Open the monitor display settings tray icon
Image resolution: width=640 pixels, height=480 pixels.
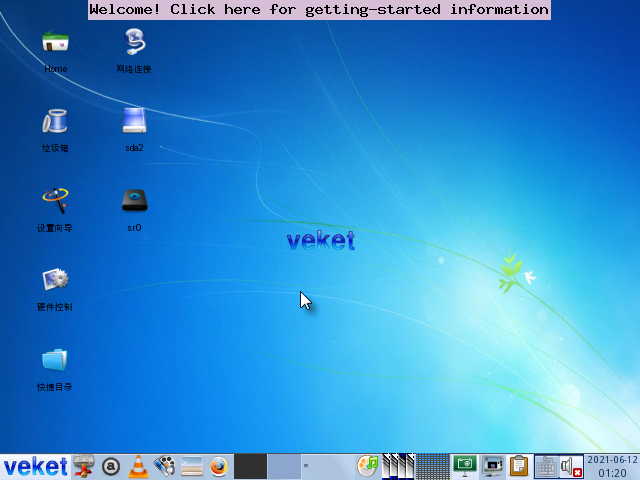(492, 467)
